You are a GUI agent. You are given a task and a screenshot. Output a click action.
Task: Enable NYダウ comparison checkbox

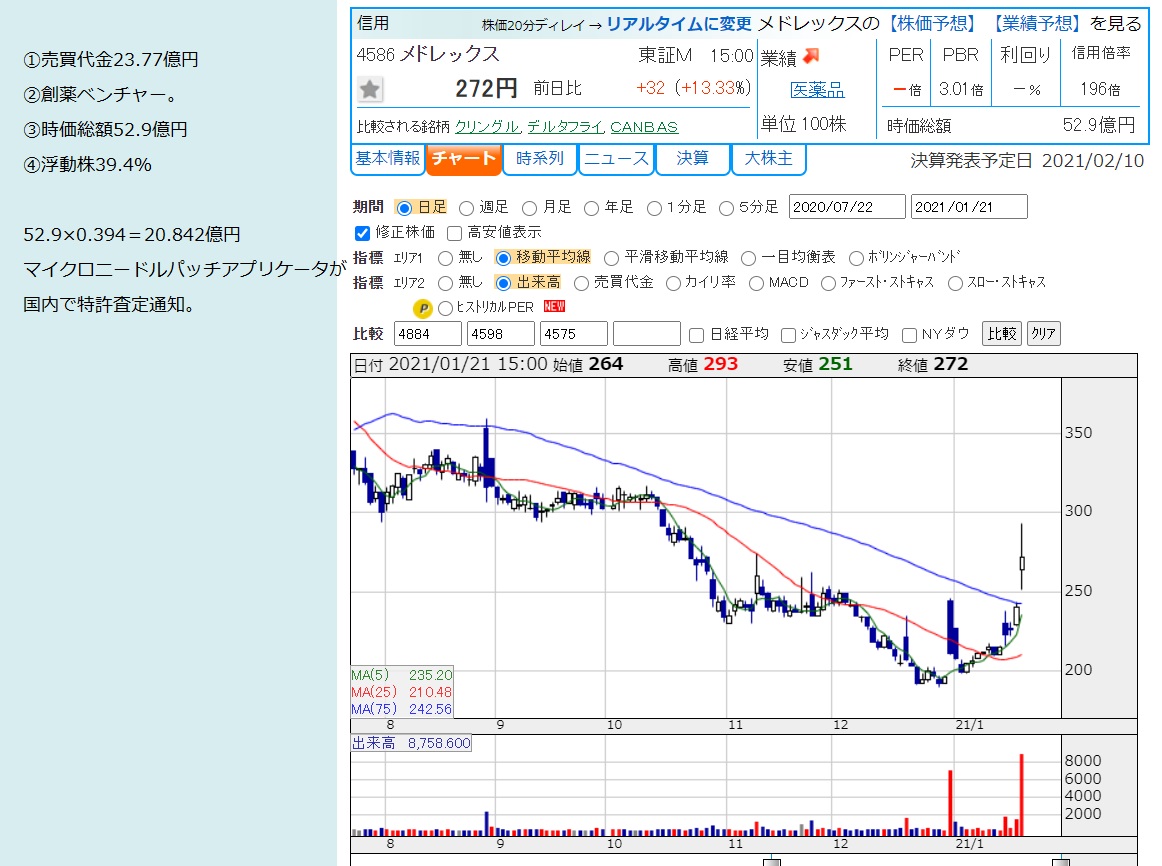(x=909, y=336)
